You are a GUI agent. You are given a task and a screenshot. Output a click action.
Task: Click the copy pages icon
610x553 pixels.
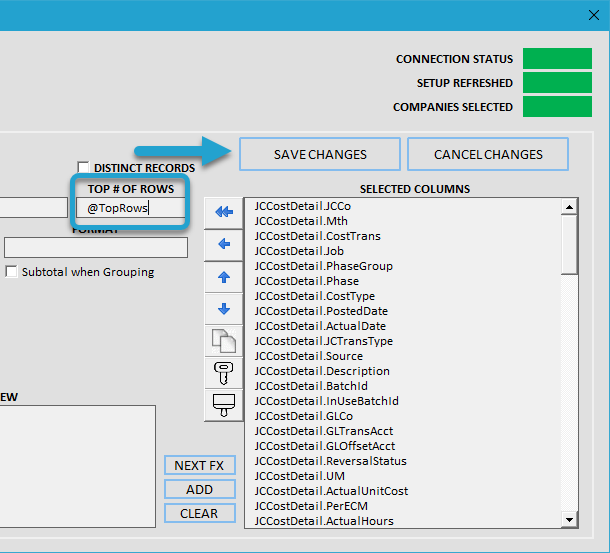pos(224,341)
